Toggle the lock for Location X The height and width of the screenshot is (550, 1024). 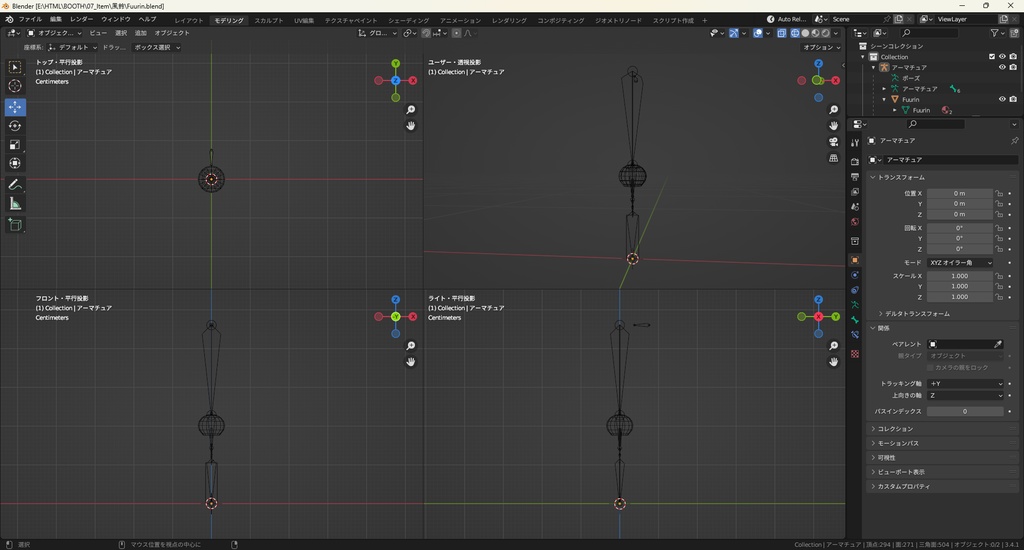(999, 193)
